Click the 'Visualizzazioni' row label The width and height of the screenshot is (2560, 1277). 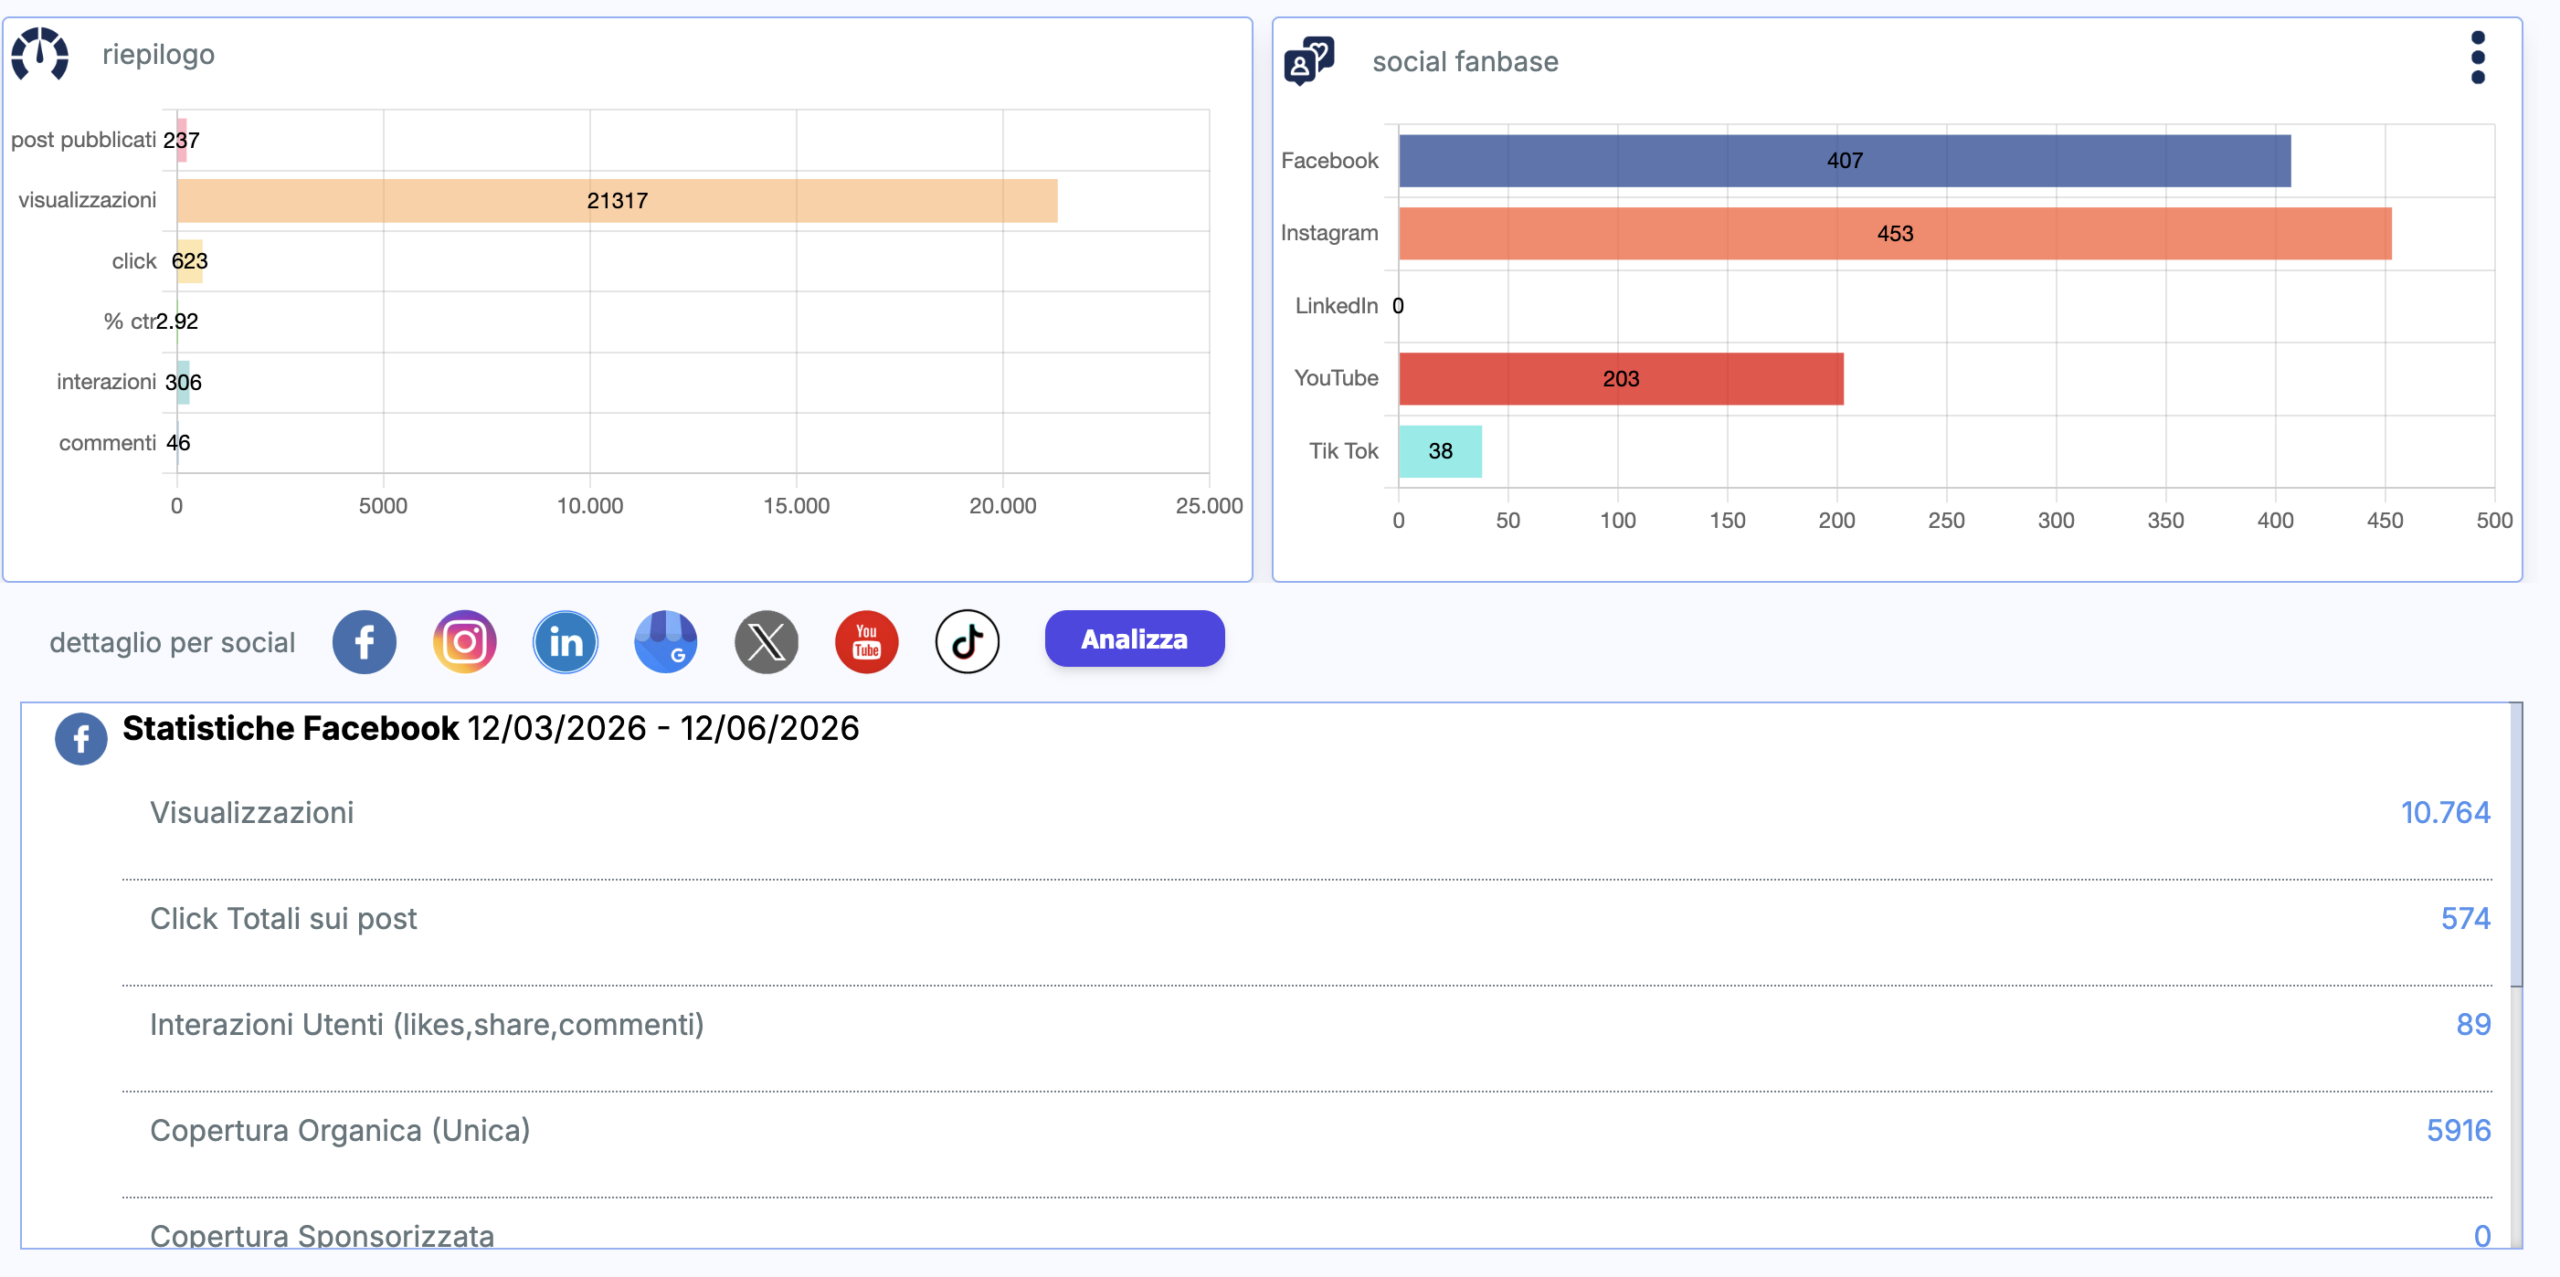point(252,812)
